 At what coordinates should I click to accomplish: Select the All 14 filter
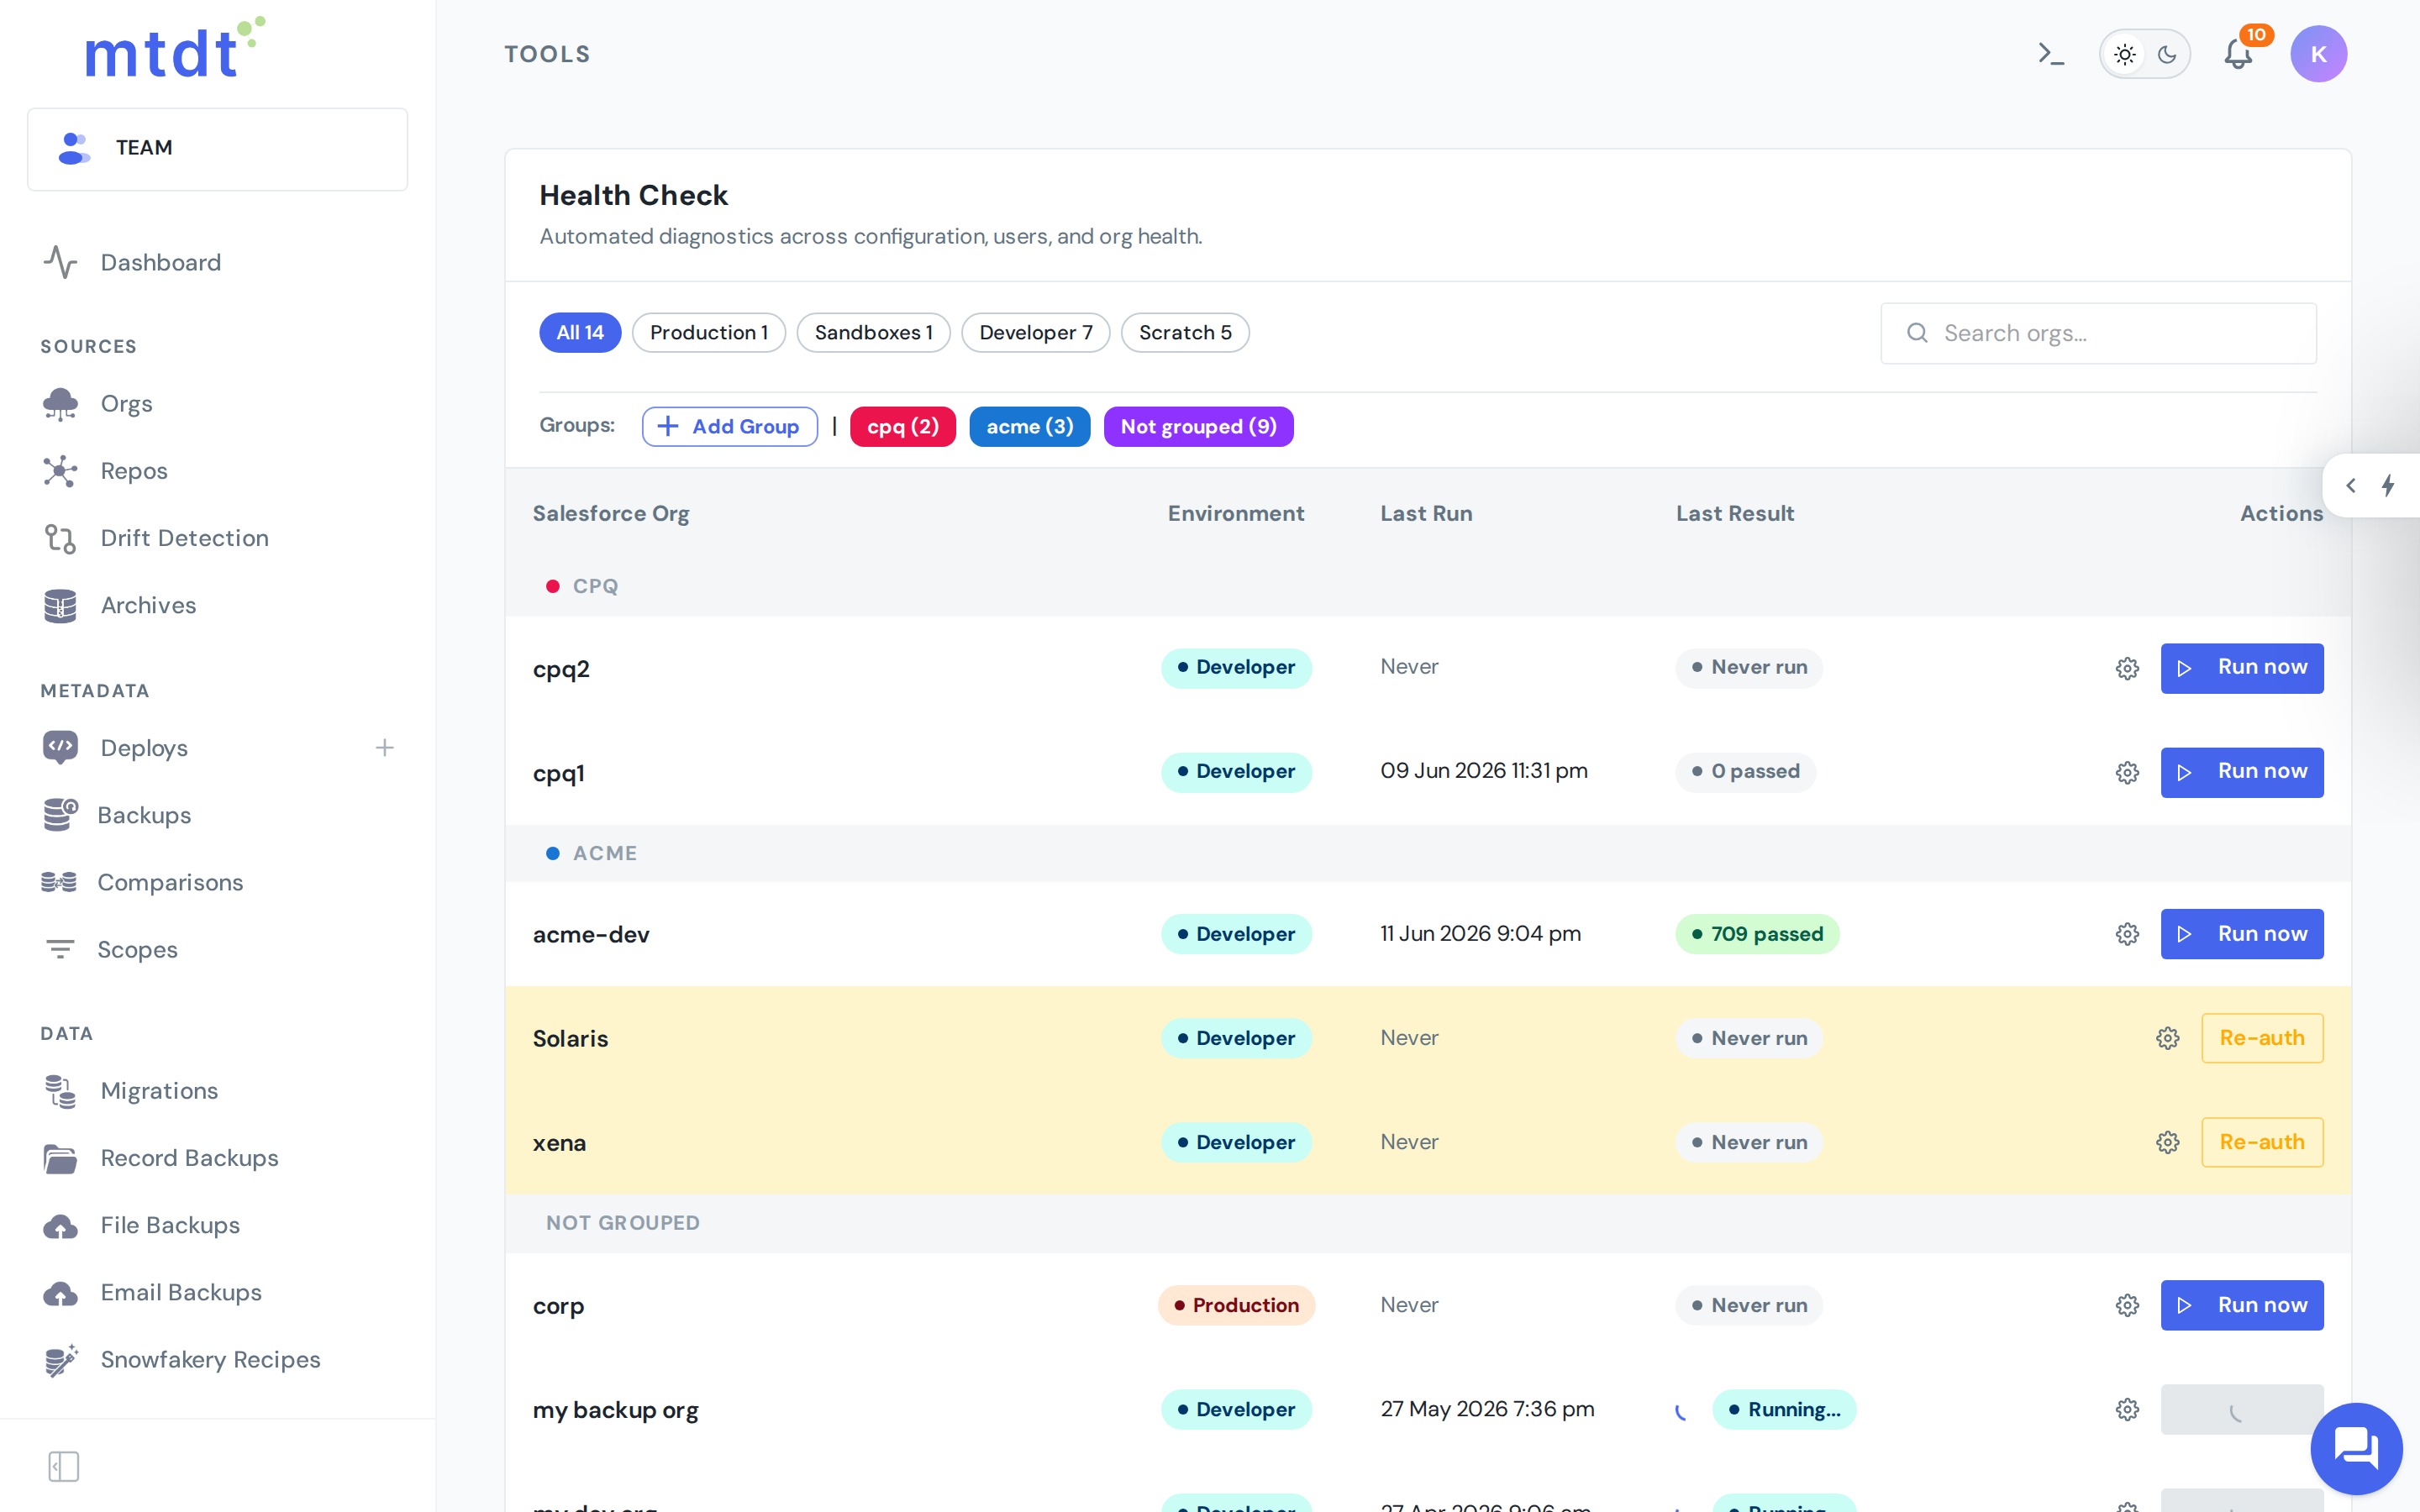point(580,333)
